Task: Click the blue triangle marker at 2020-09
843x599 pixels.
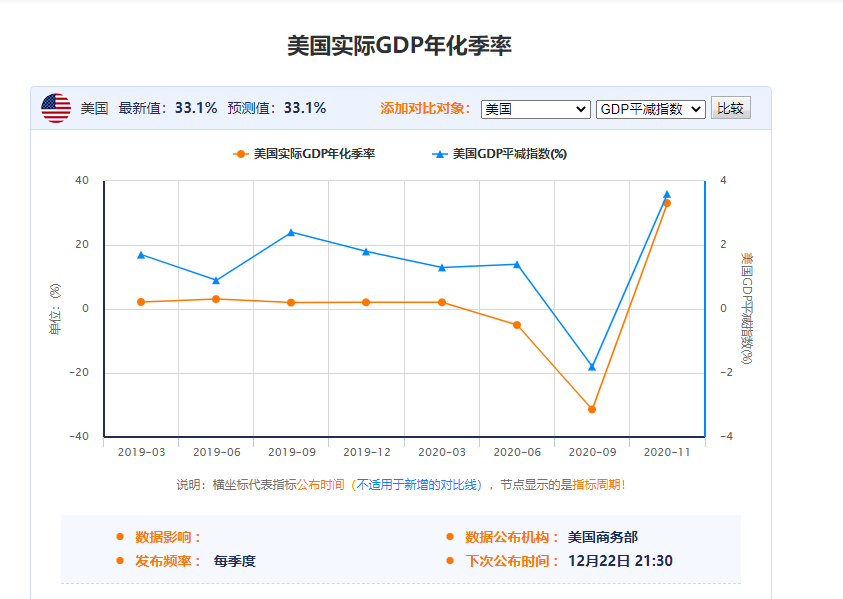Action: pos(592,367)
